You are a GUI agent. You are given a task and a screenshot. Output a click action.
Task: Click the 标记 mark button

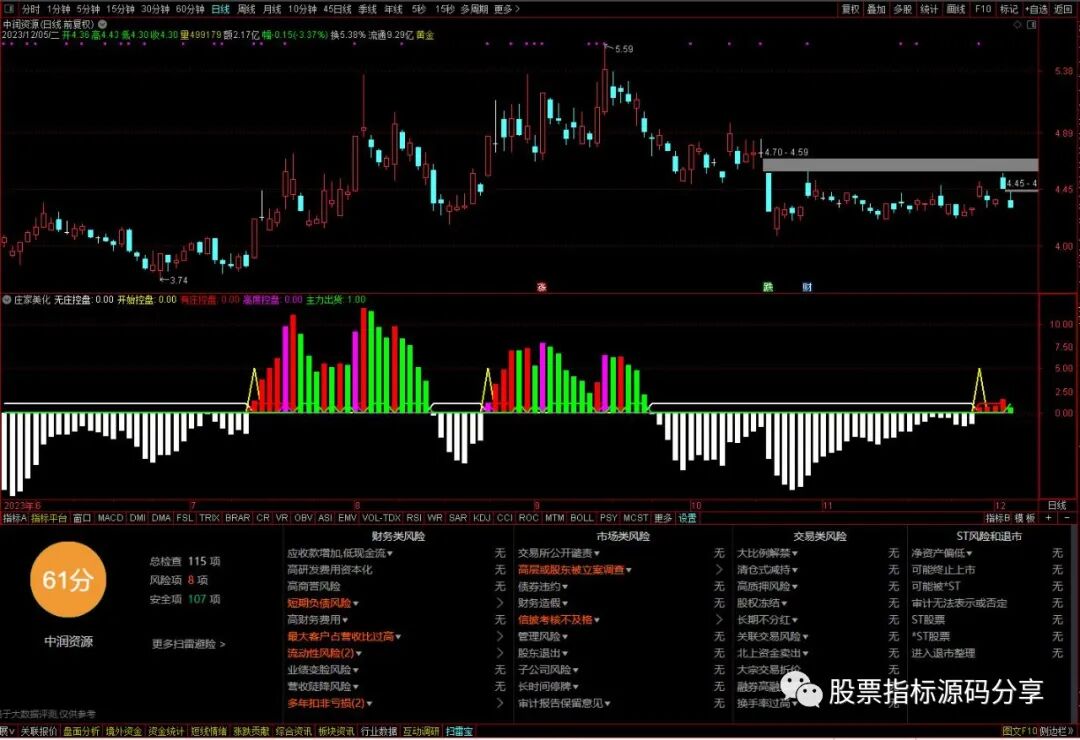(x=1009, y=9)
